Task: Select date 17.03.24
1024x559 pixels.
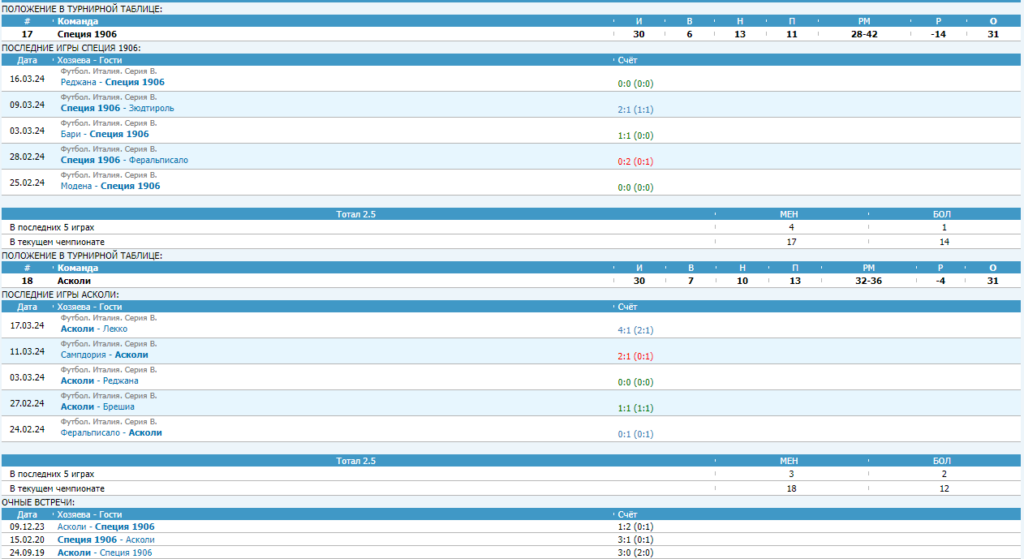Action: point(27,326)
